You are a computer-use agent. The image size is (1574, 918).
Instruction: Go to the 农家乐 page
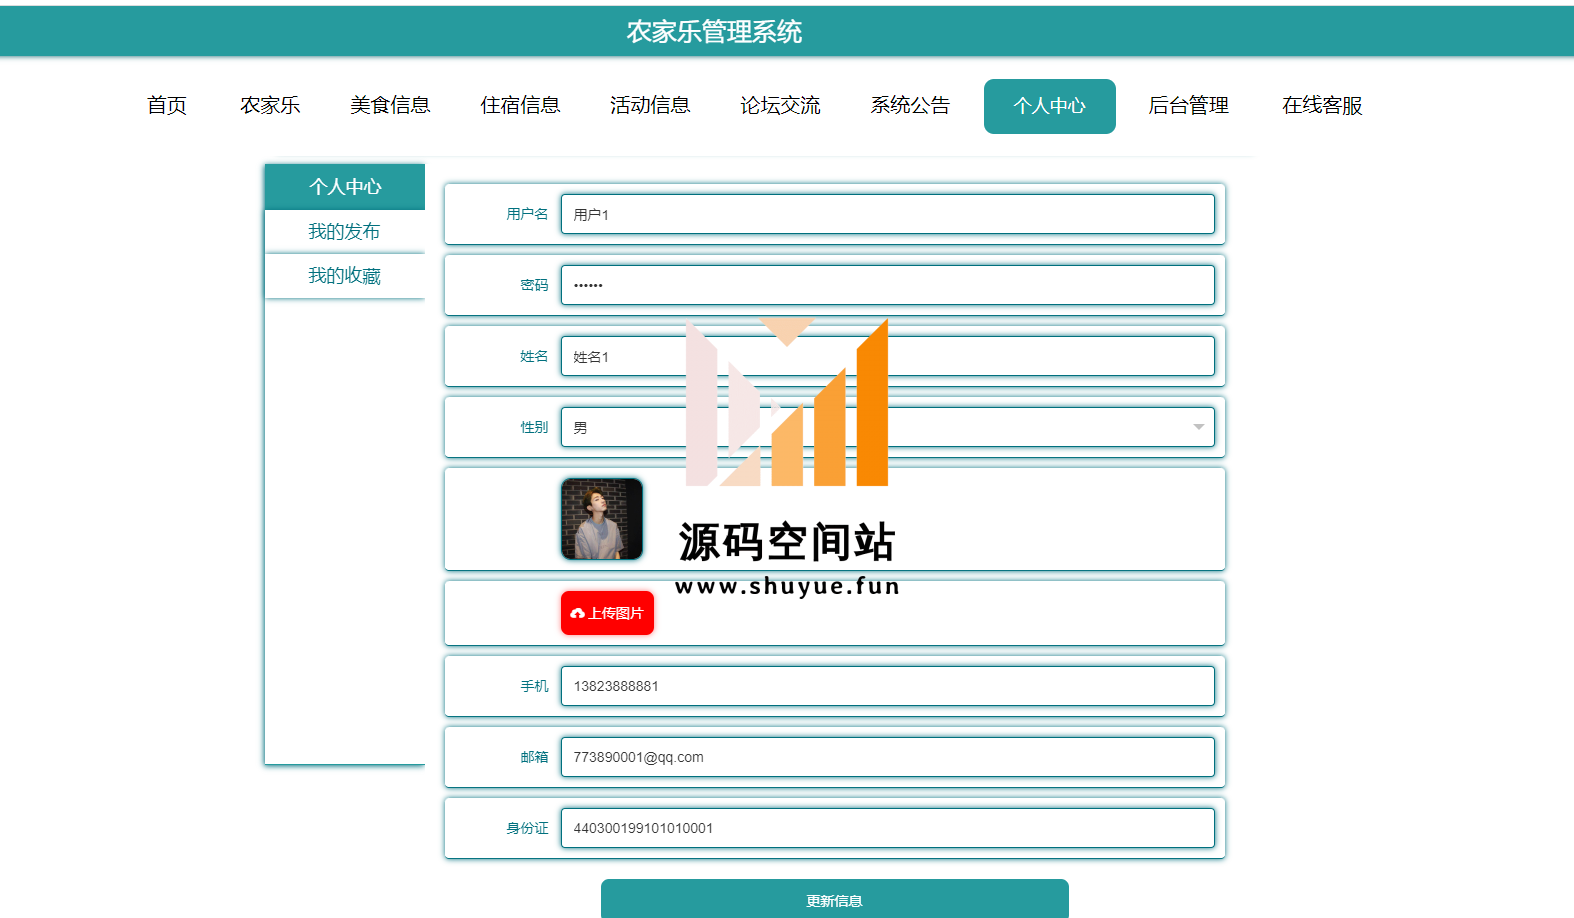click(270, 106)
